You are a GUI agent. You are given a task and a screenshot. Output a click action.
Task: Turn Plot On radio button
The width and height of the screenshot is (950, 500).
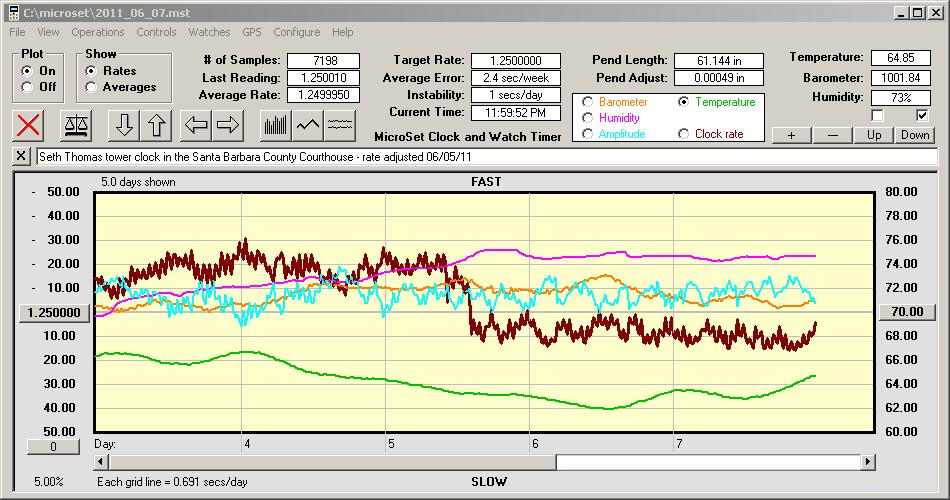tap(27, 71)
